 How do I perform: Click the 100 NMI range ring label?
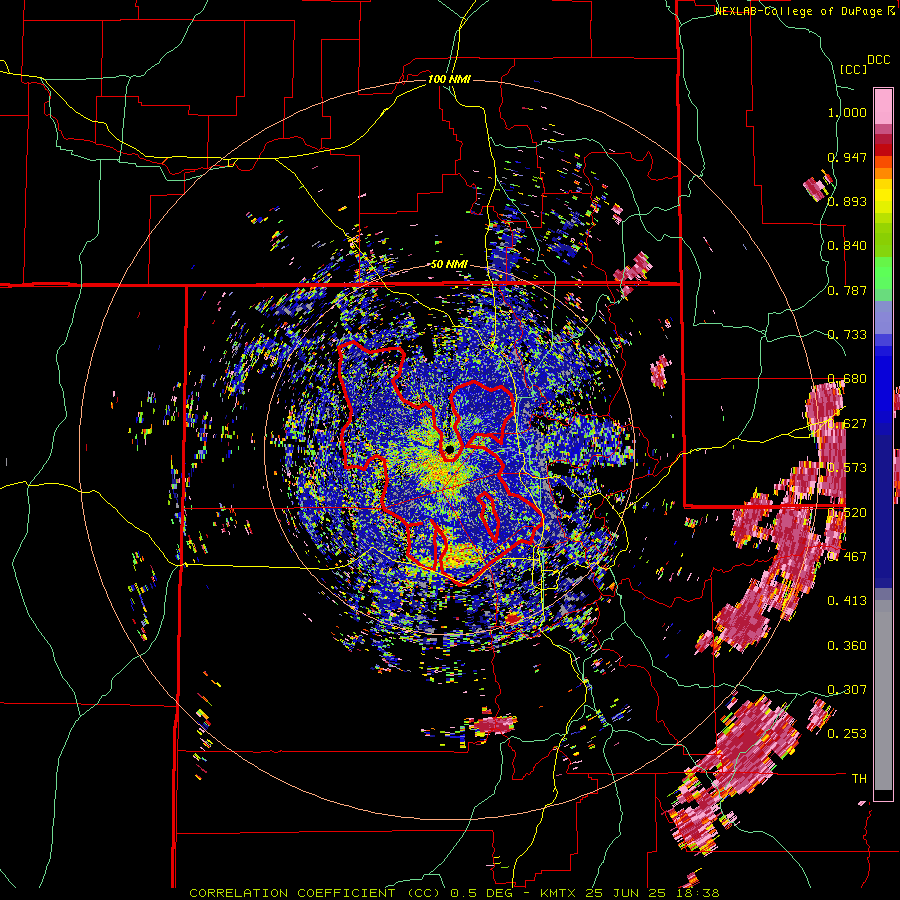click(x=449, y=79)
